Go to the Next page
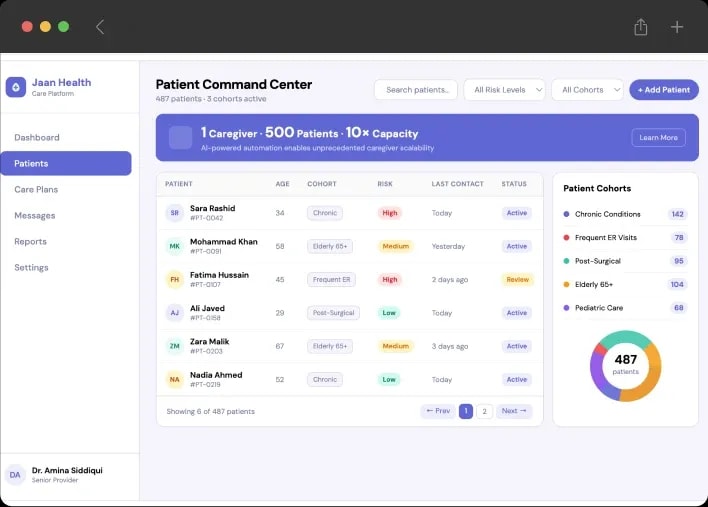708x507 pixels. tap(514, 411)
